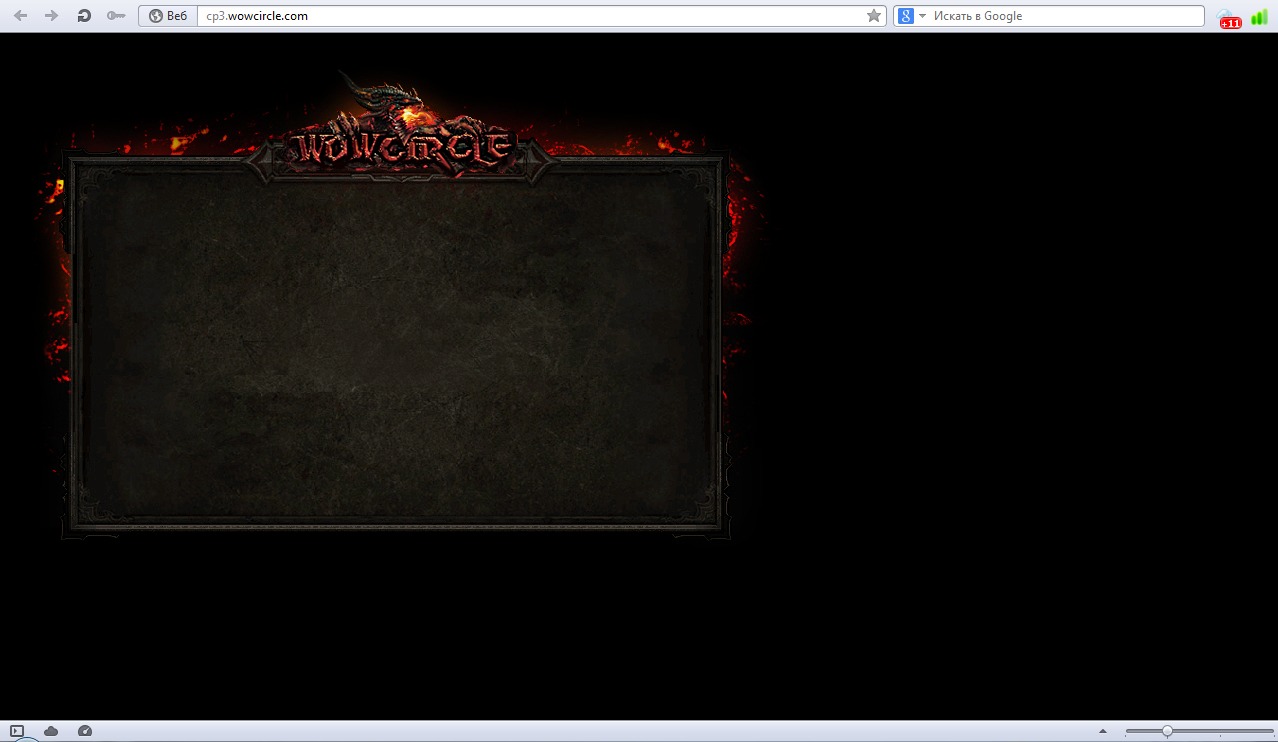The image size is (1278, 742).
Task: Click the WowCircle logo banner
Action: 402,149
